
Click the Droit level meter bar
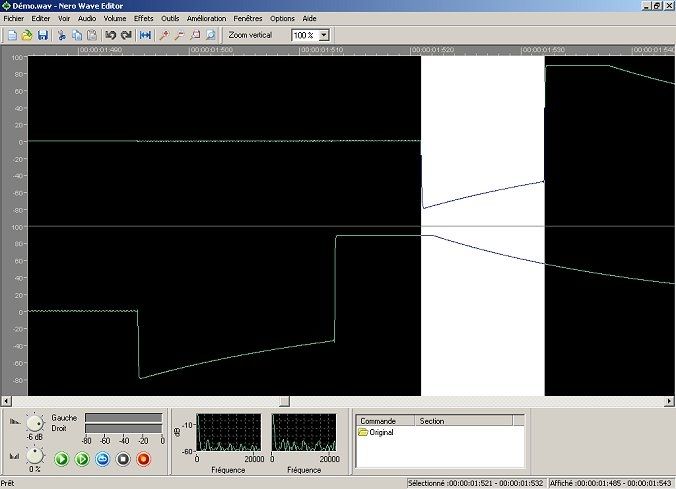[x=124, y=428]
